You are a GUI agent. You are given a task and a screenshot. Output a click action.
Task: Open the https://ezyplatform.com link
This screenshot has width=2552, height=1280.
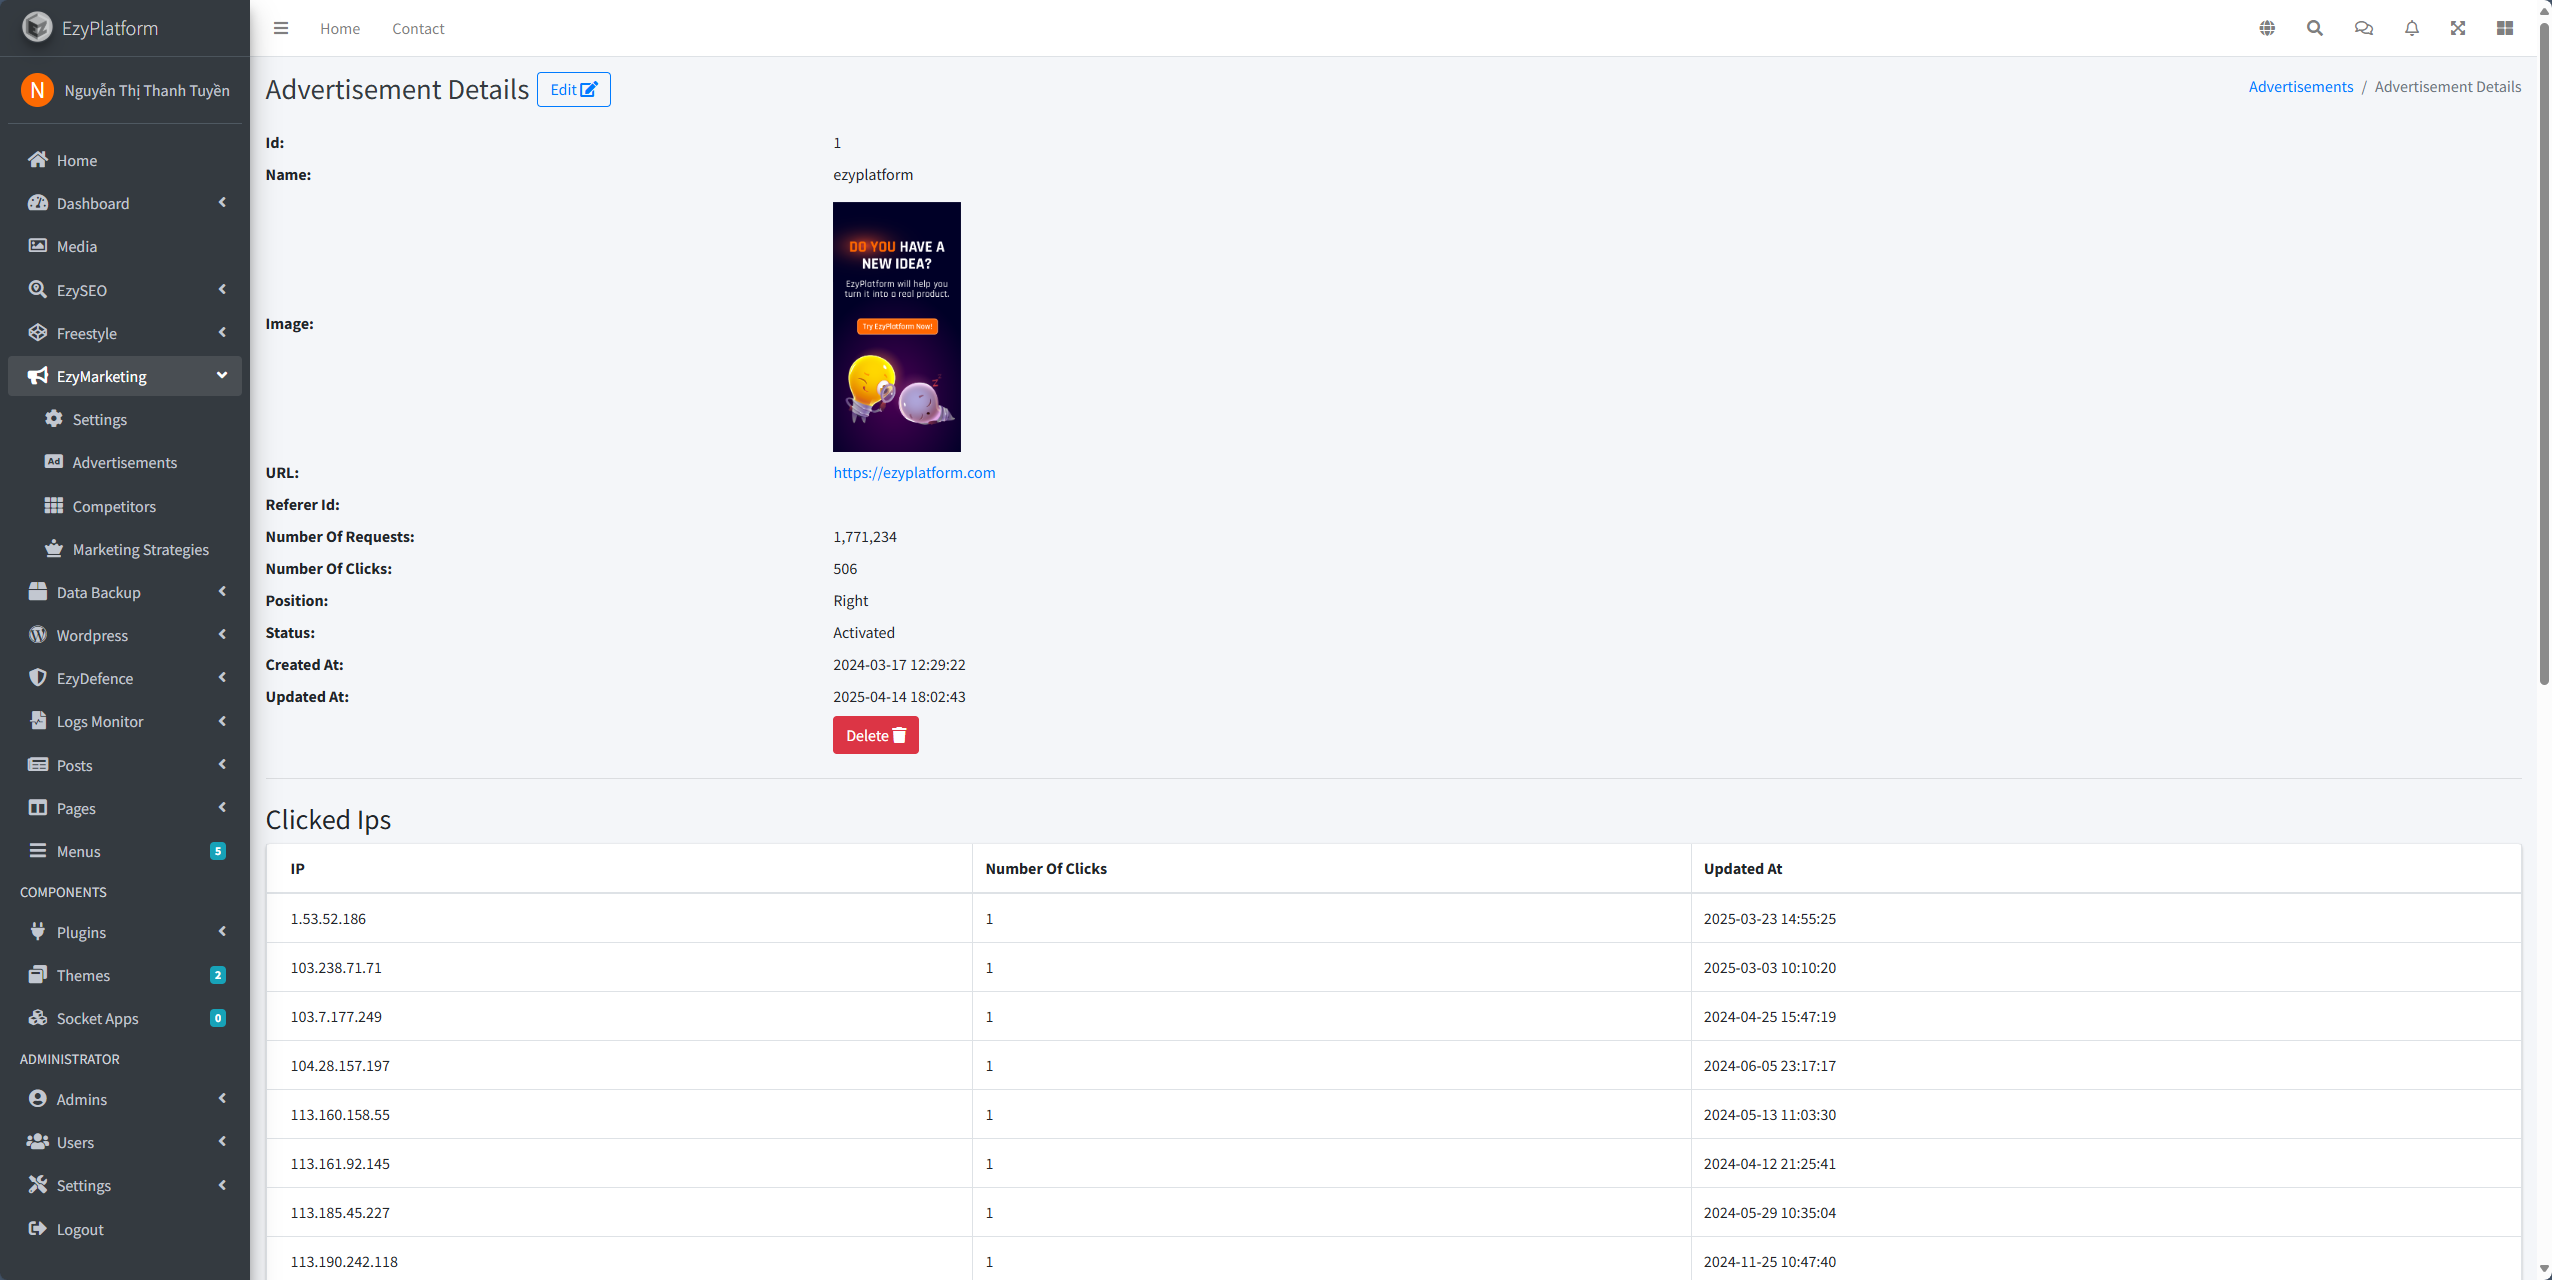coord(914,472)
